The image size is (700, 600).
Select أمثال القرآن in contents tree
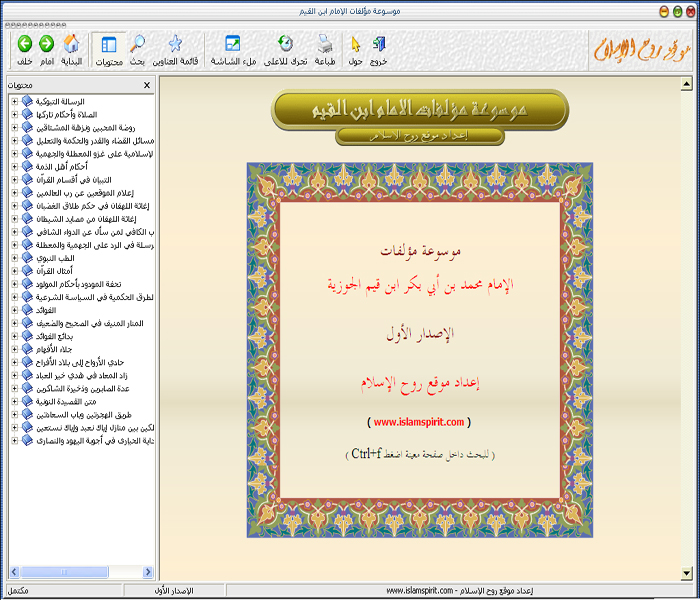pyautogui.click(x=62, y=271)
